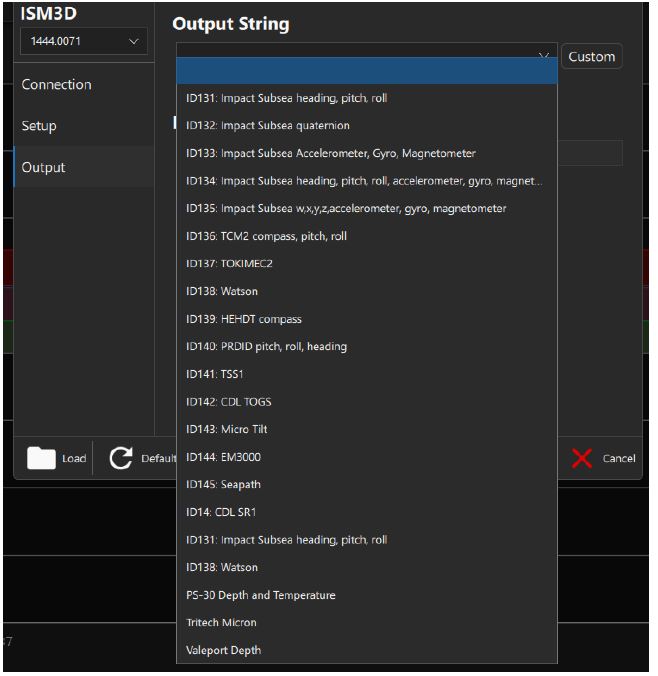The width and height of the screenshot is (658, 676).
Task: Click the Load folder icon
Action: [x=41, y=458]
